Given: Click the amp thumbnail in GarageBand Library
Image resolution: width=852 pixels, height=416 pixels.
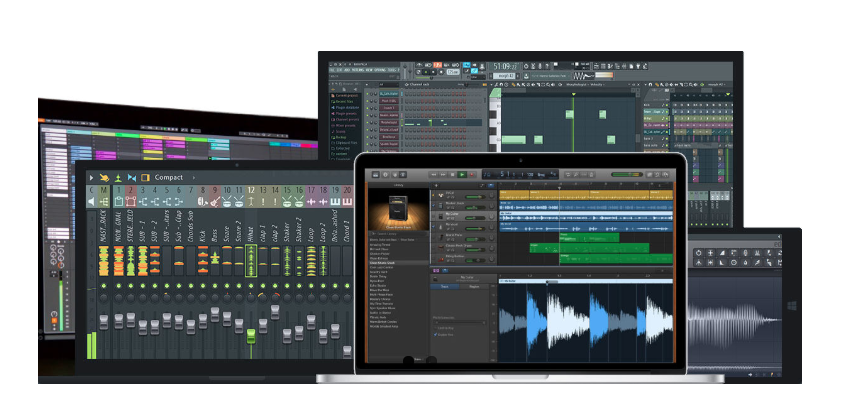Looking at the screenshot, I should coord(398,209).
